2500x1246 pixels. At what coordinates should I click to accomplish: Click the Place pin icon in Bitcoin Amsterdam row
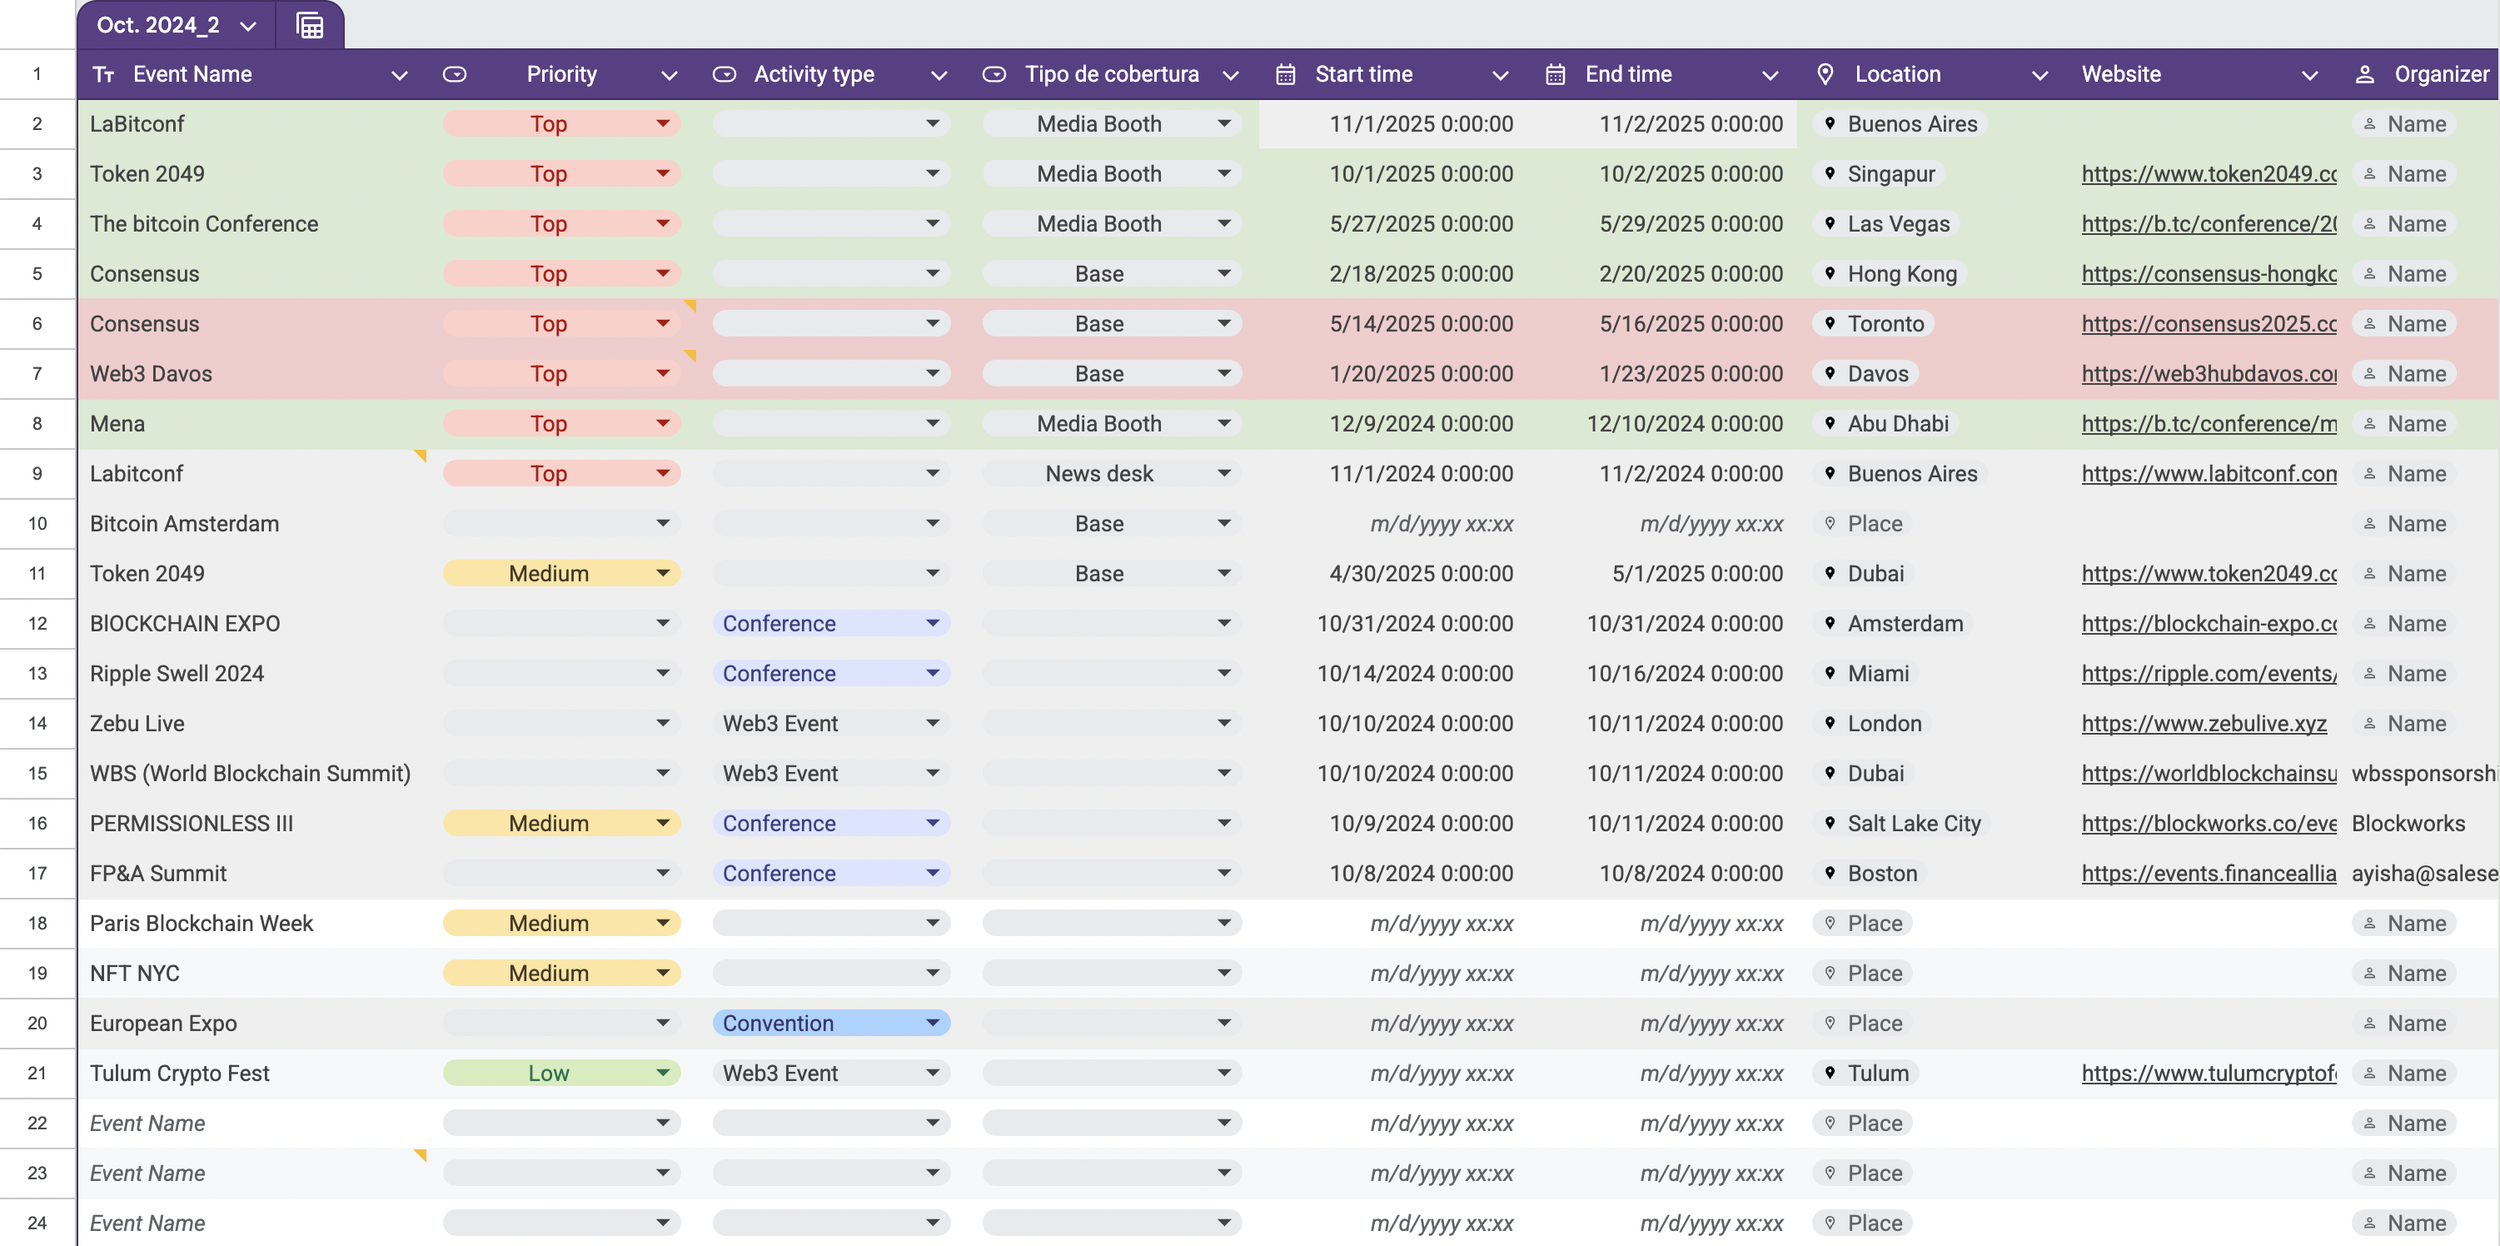1830,523
